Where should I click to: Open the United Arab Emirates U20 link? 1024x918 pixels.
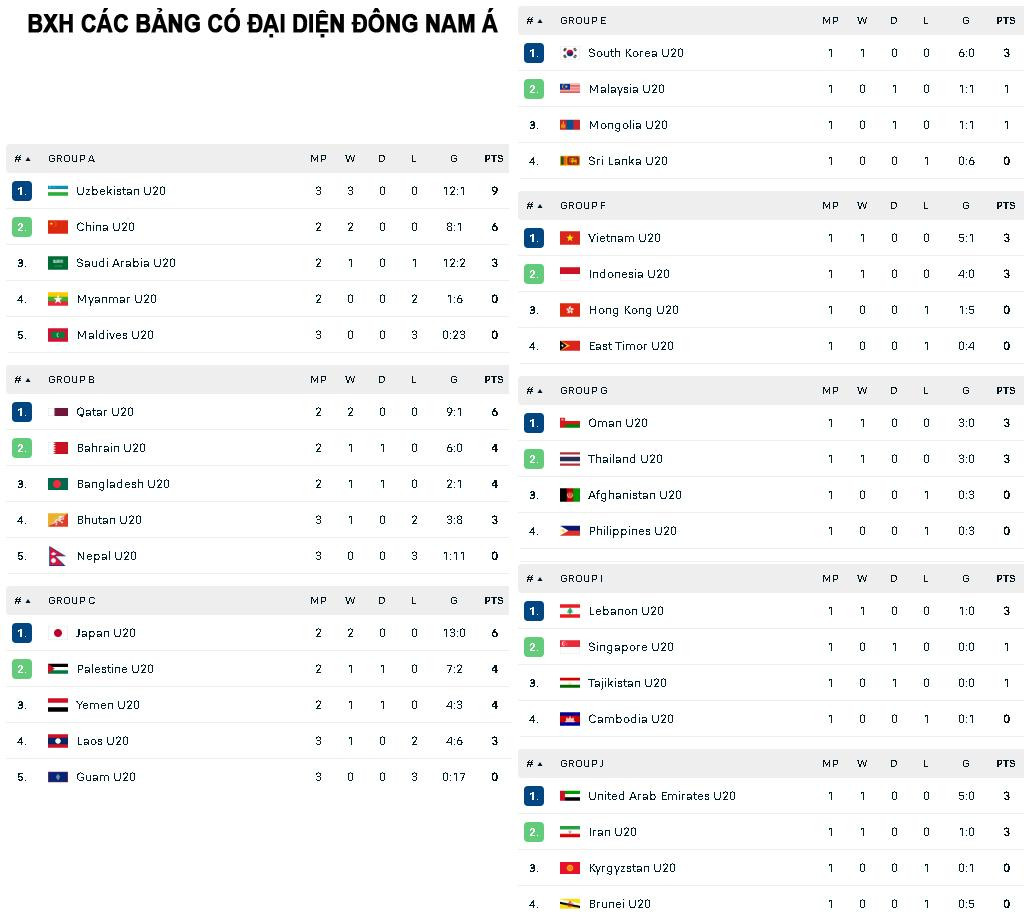pos(661,796)
